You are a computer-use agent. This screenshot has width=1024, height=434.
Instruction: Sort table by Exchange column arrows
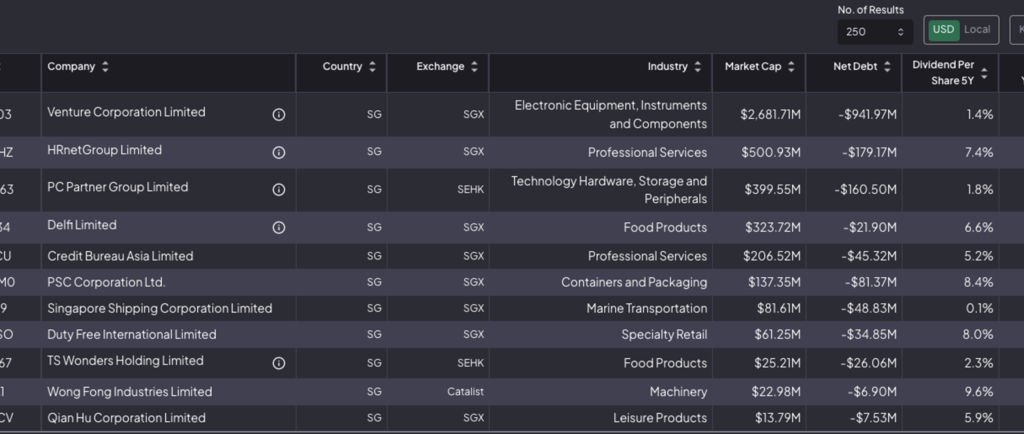(x=474, y=67)
